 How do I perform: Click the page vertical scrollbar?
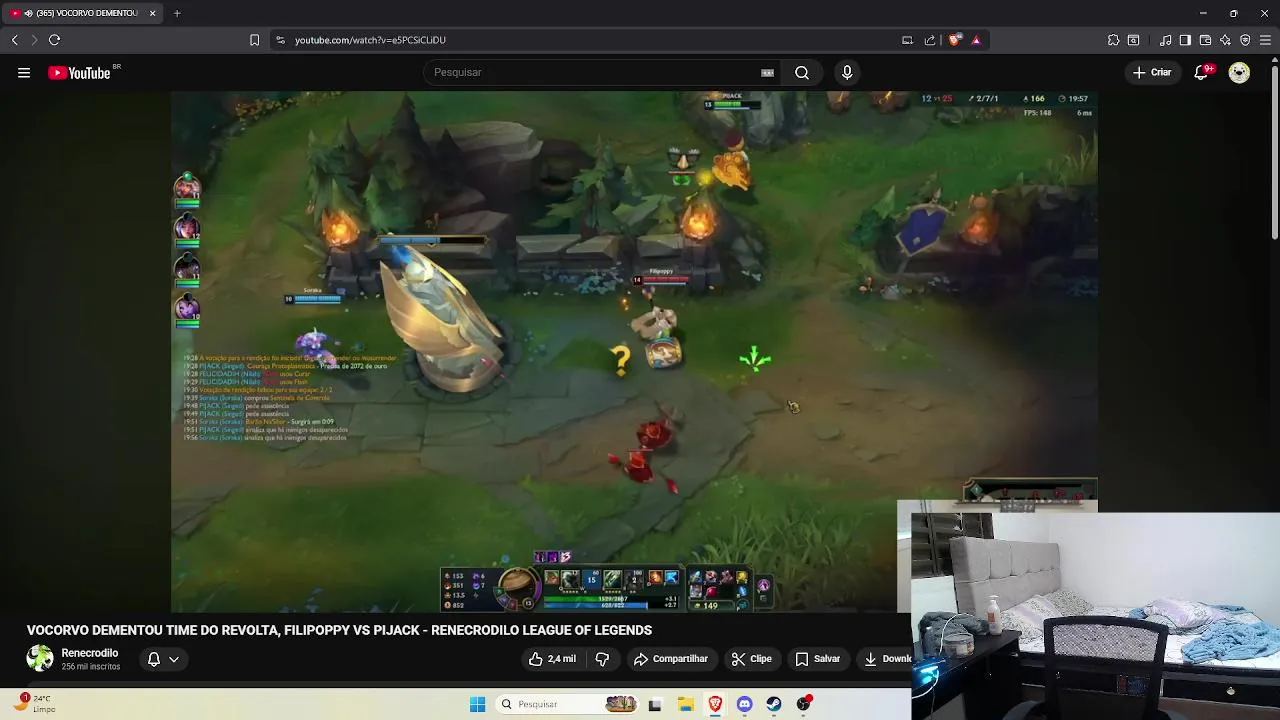[1275, 150]
